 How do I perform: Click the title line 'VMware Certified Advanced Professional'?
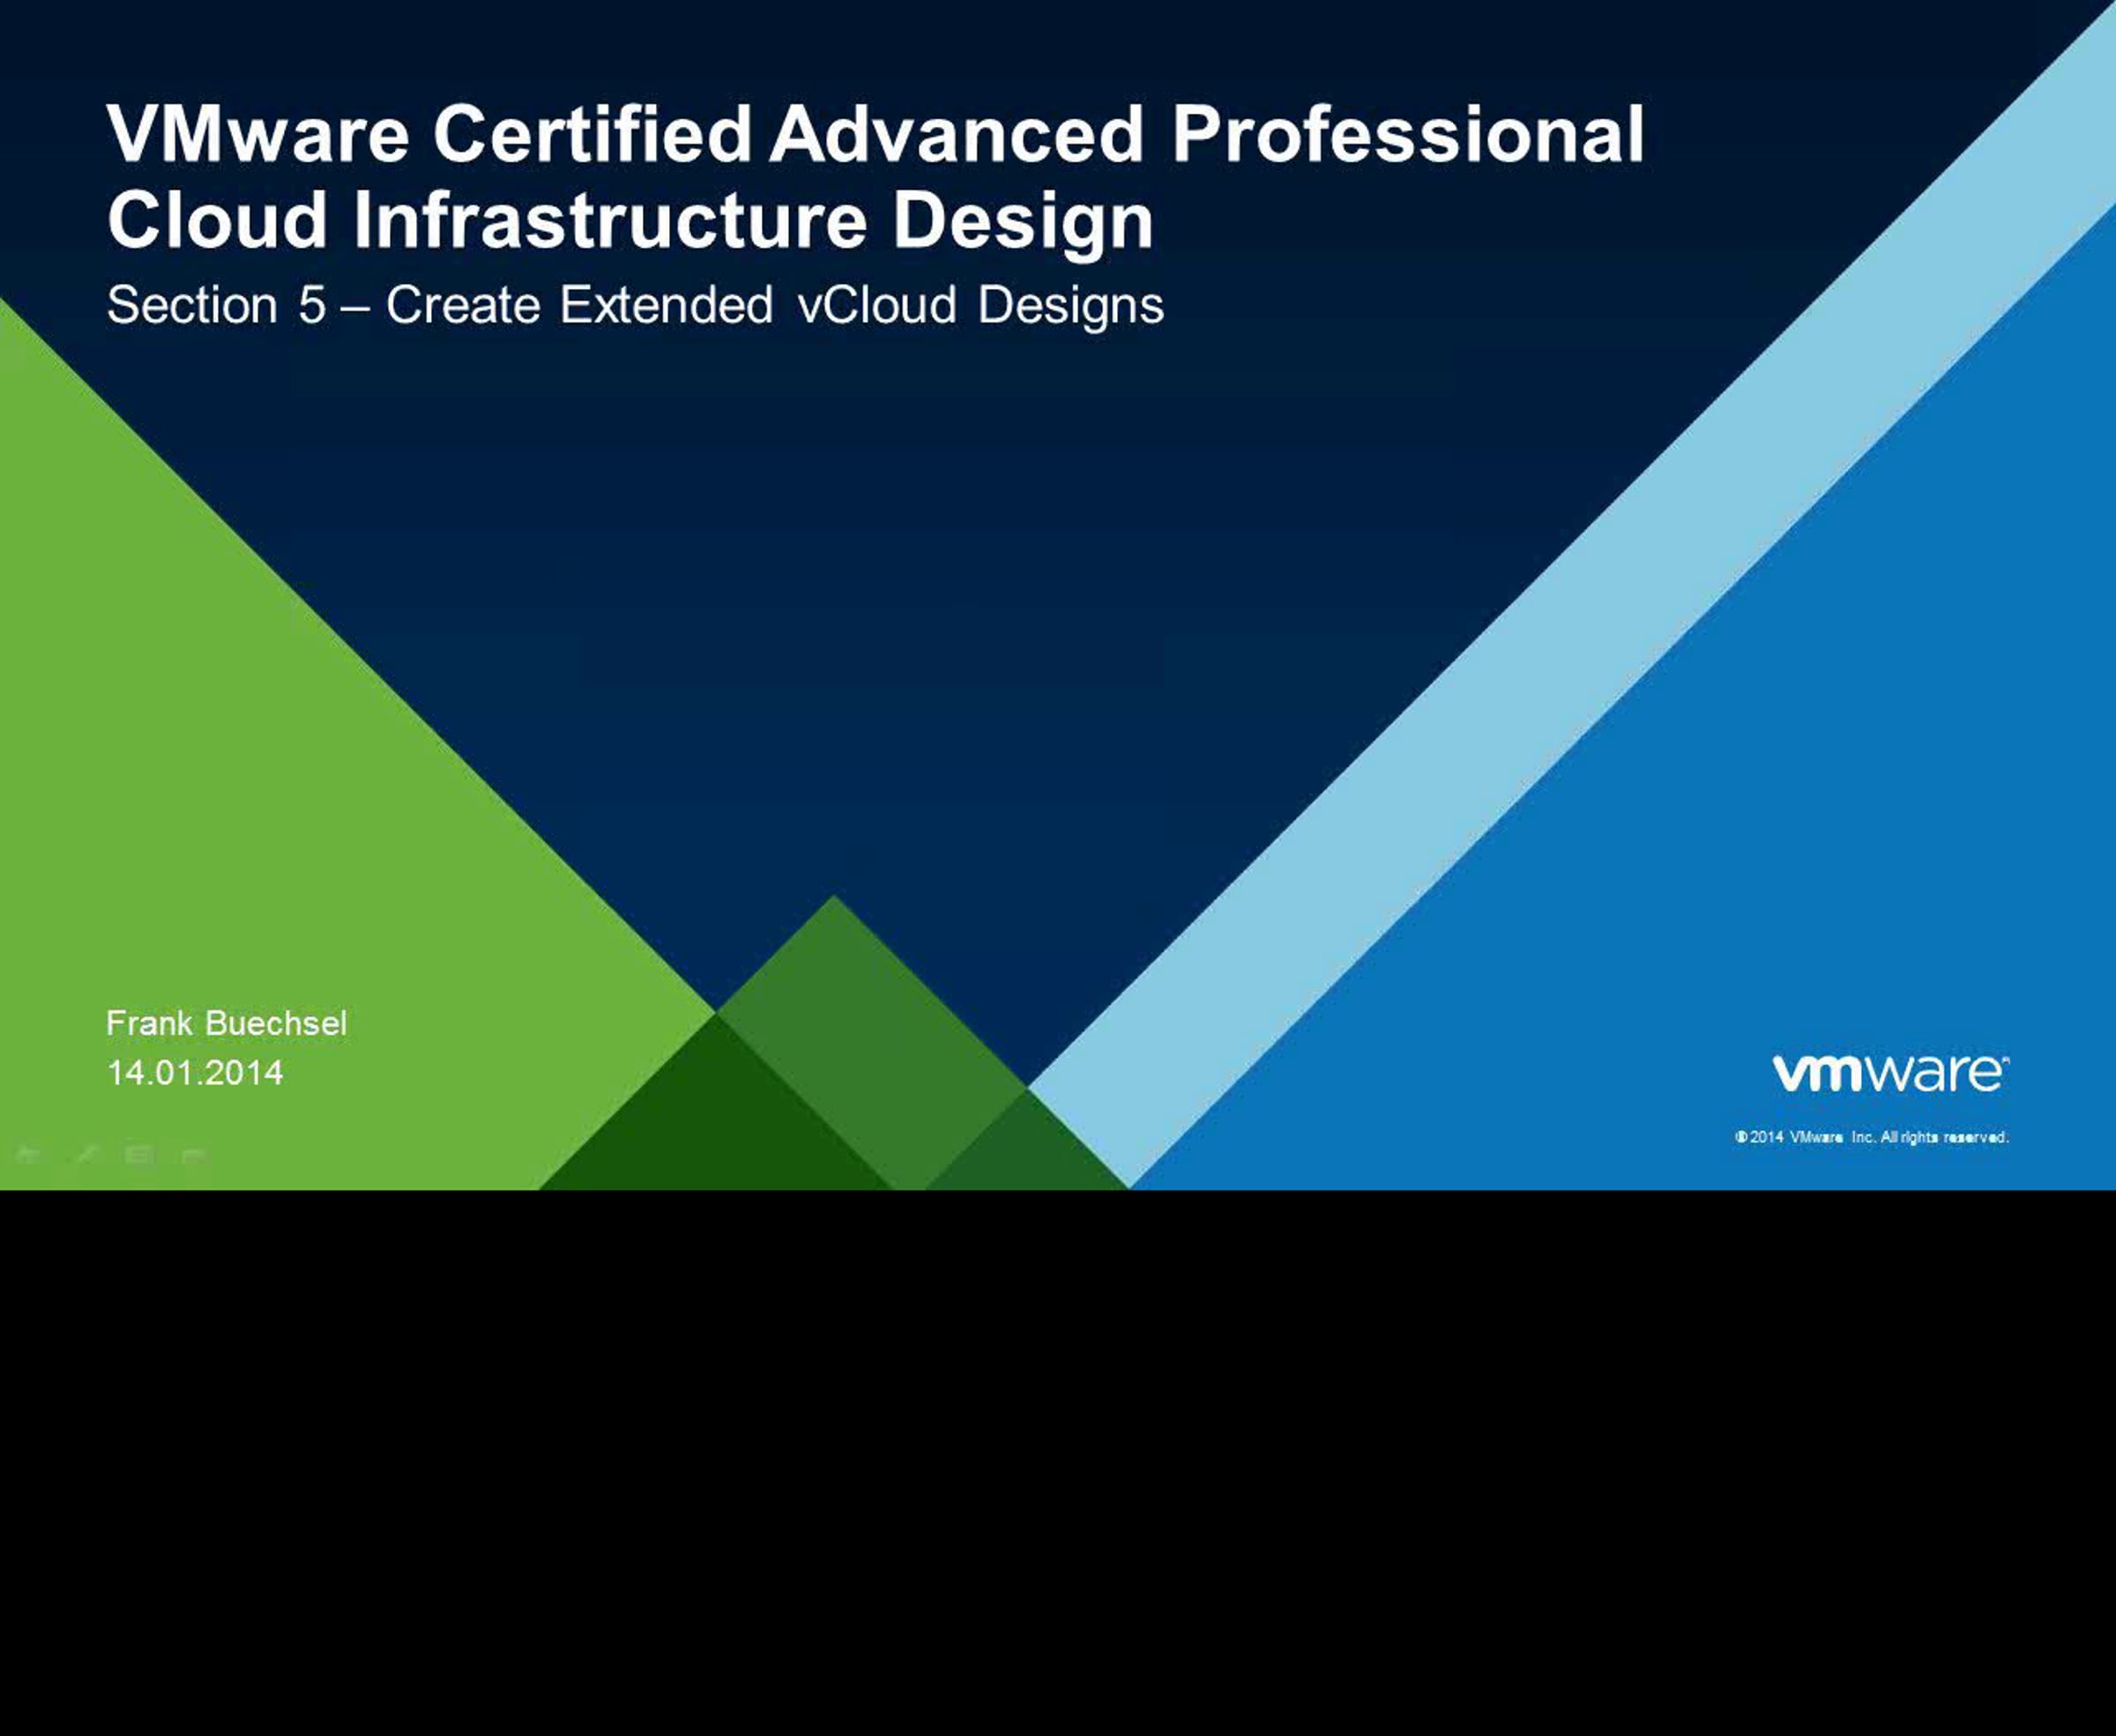click(x=875, y=134)
